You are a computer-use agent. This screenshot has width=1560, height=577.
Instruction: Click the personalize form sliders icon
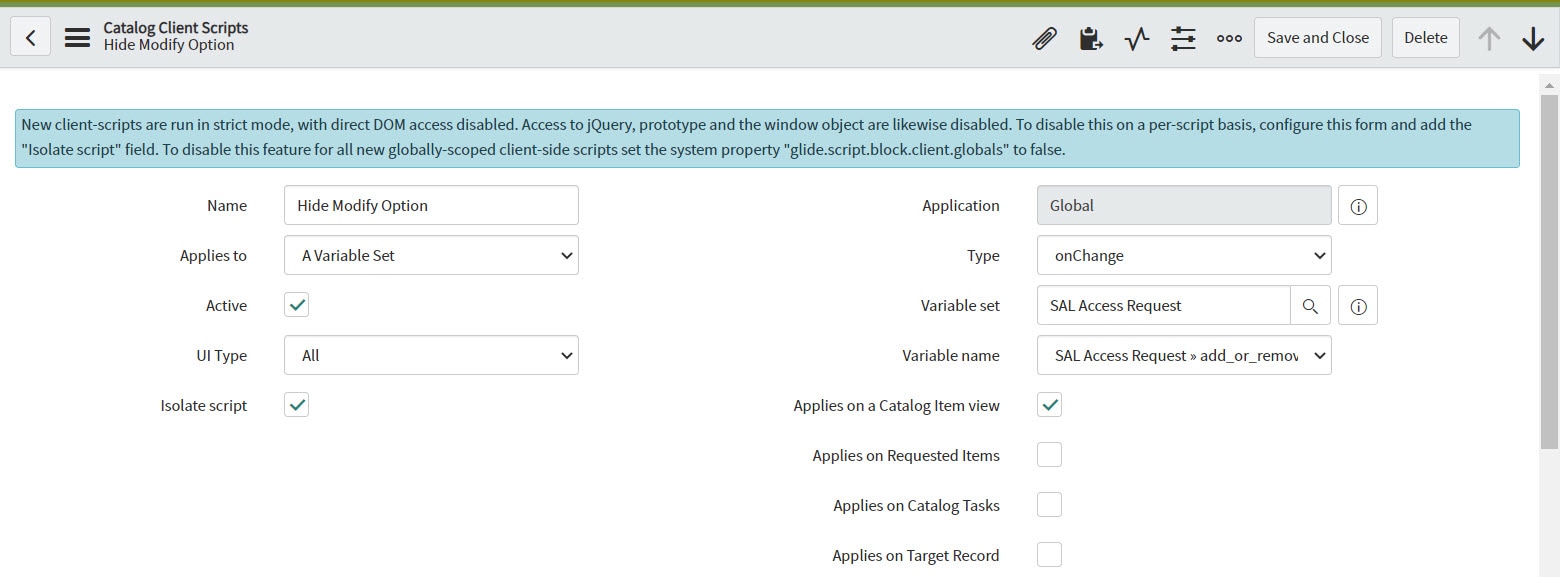1183,38
